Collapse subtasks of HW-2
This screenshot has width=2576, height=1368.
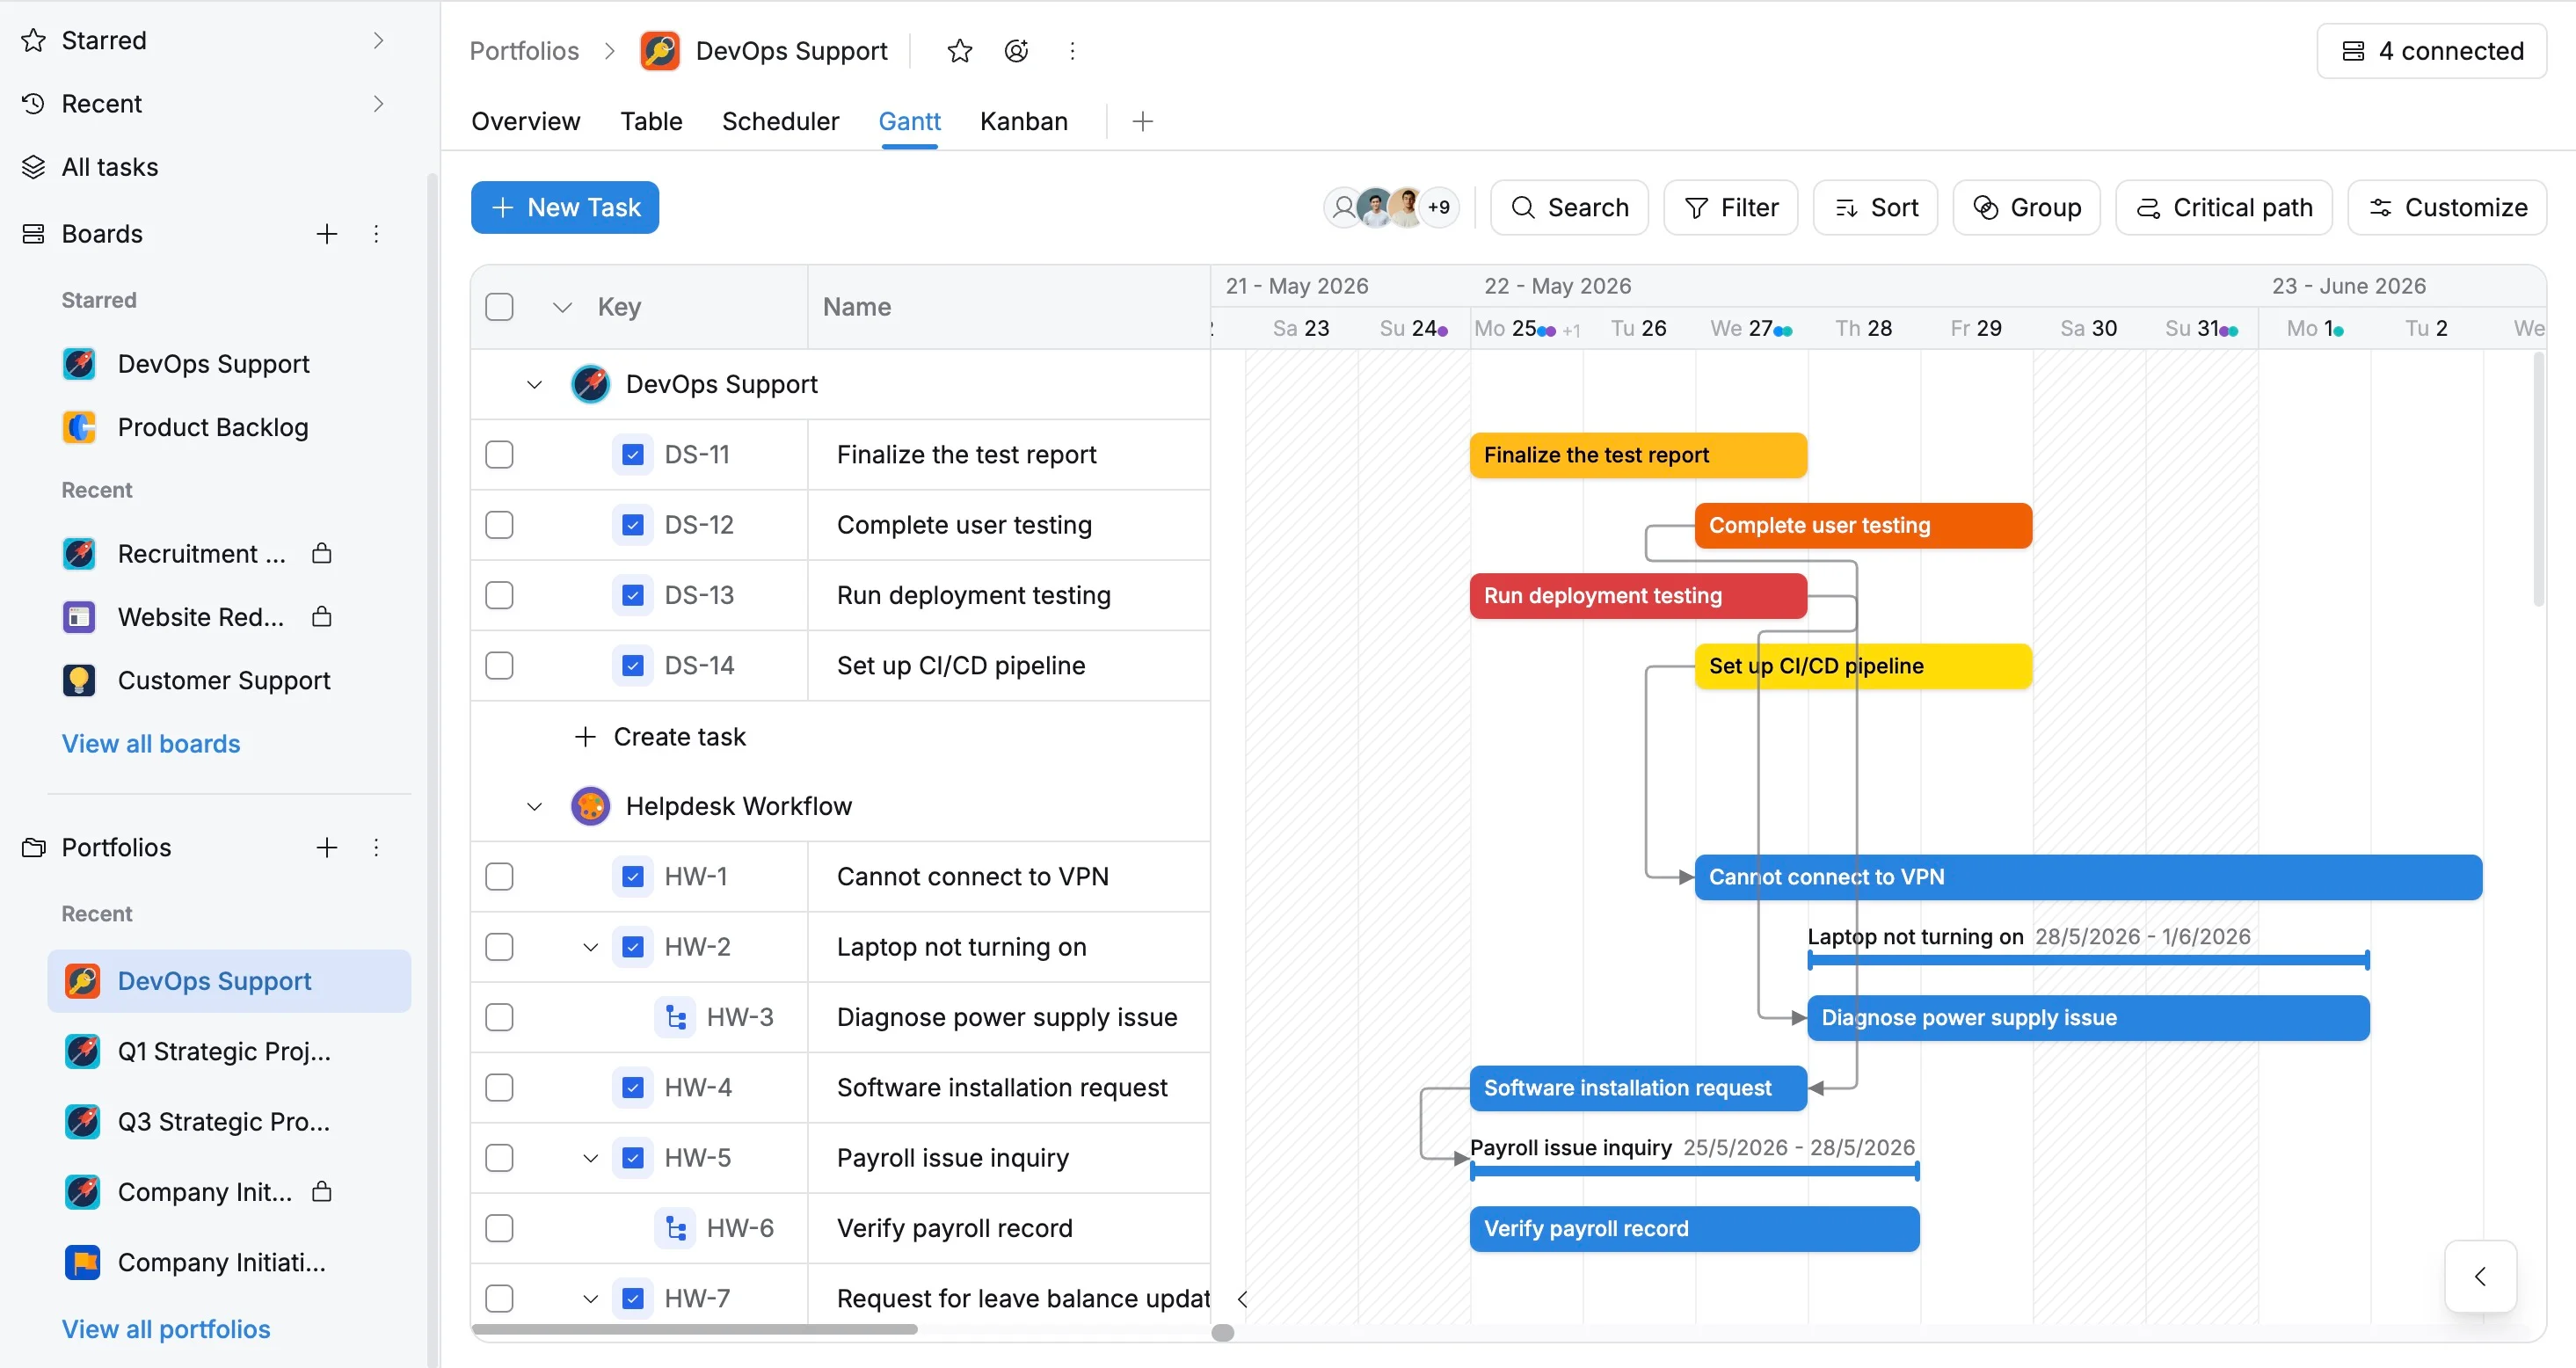coord(590,947)
